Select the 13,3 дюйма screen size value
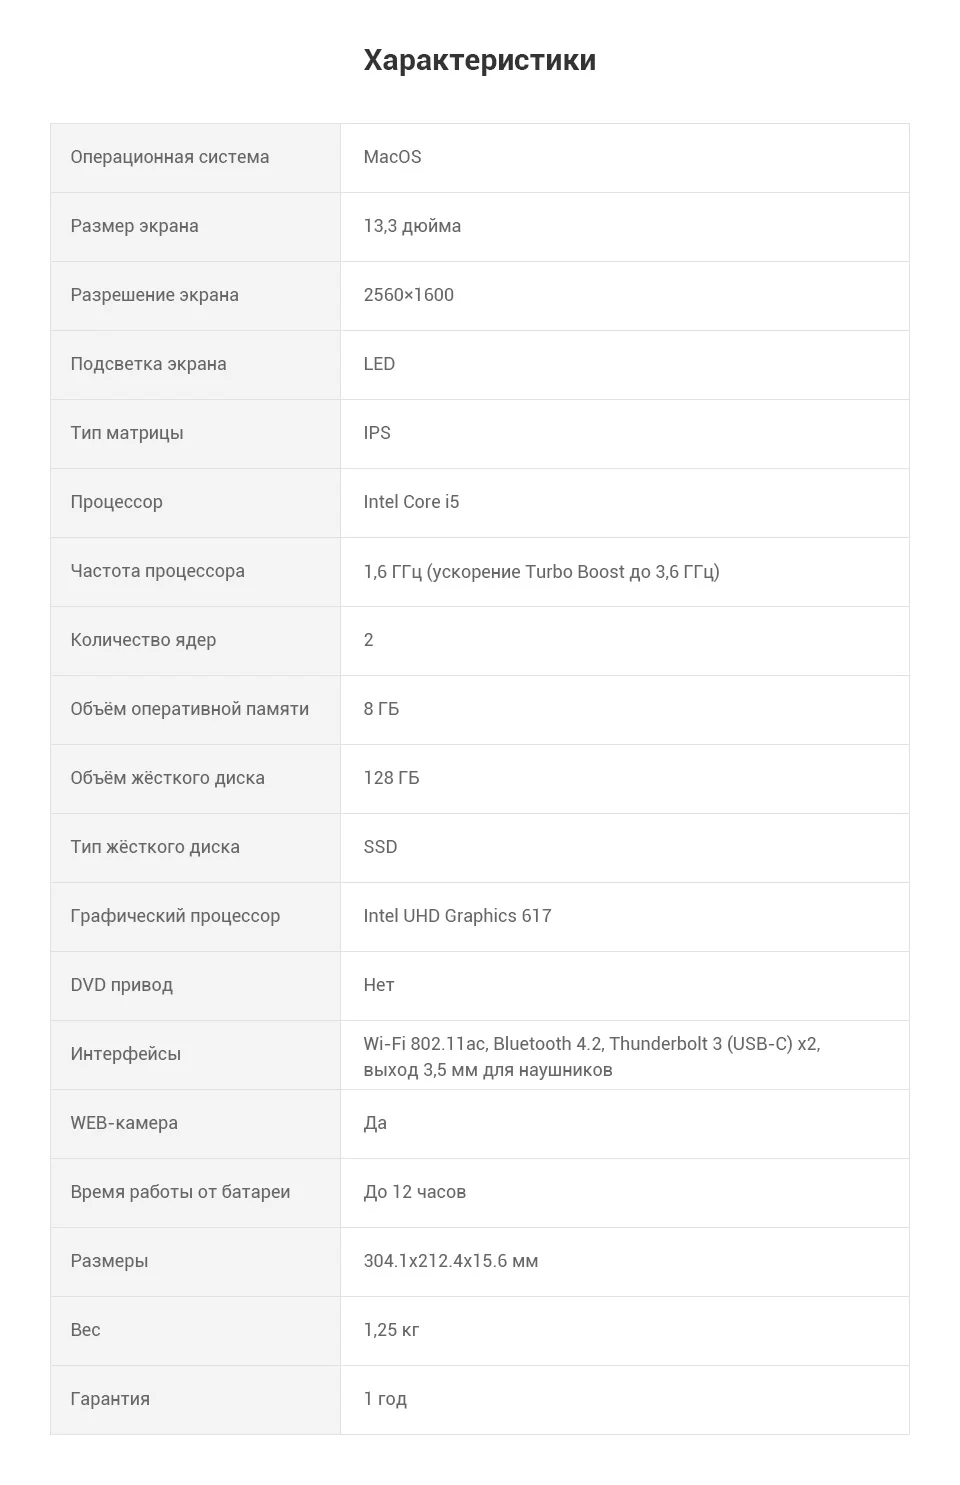960x1485 pixels. (x=412, y=226)
